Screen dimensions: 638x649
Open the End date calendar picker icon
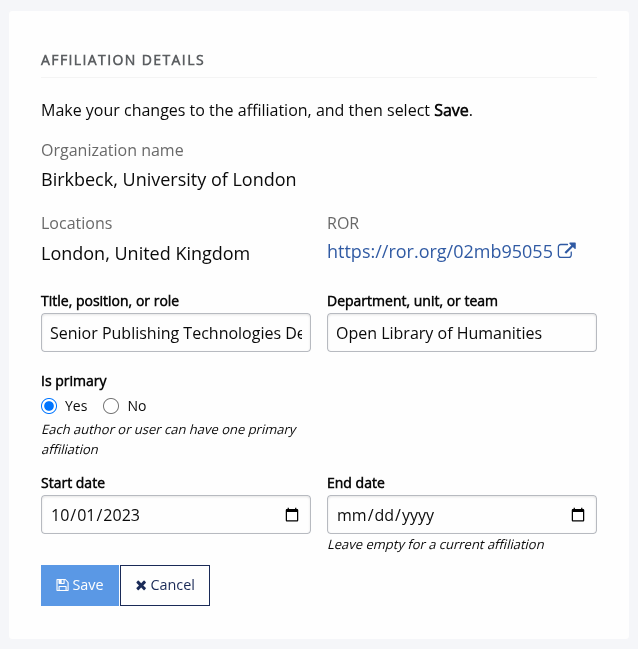click(578, 515)
